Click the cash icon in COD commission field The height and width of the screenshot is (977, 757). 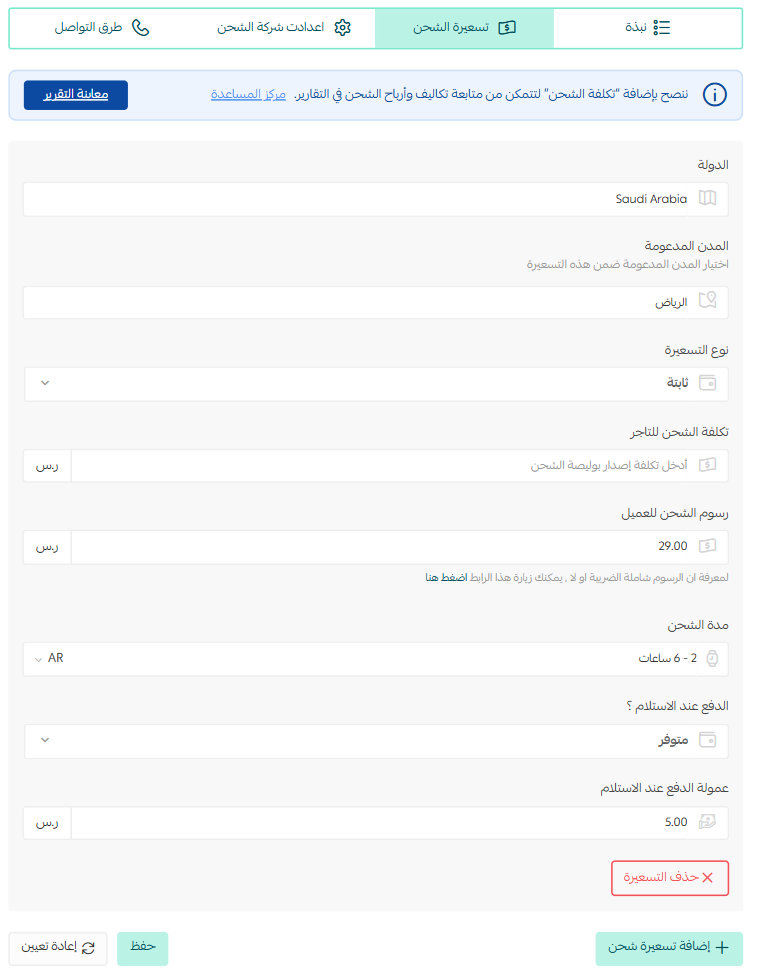point(707,822)
